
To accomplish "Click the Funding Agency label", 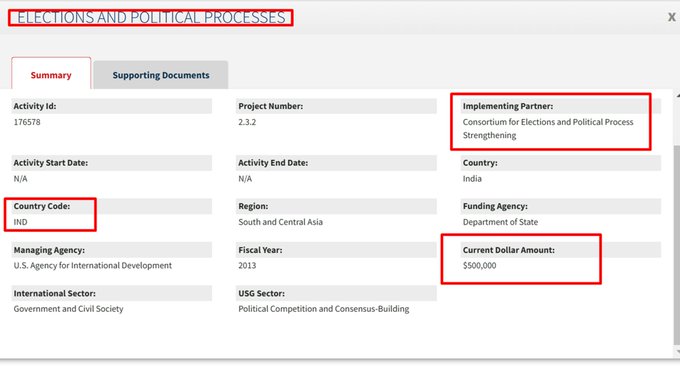I will coord(495,206).
